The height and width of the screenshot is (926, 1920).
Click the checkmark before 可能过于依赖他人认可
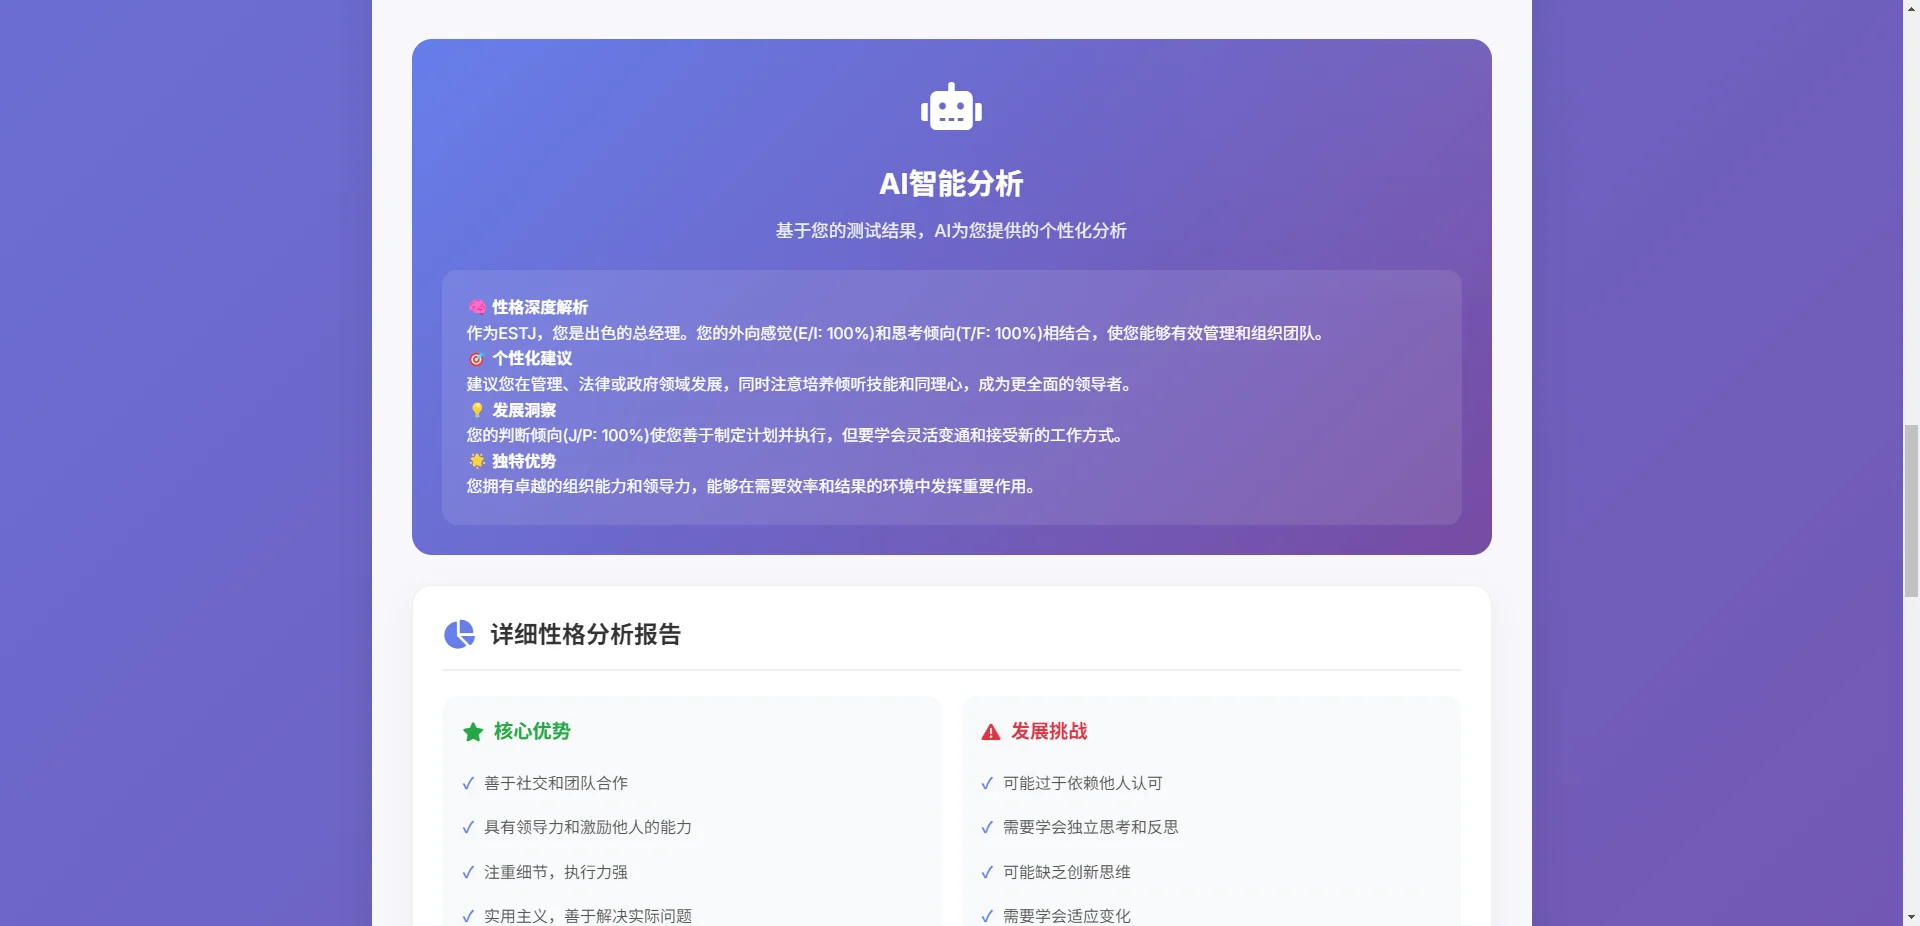(x=987, y=784)
